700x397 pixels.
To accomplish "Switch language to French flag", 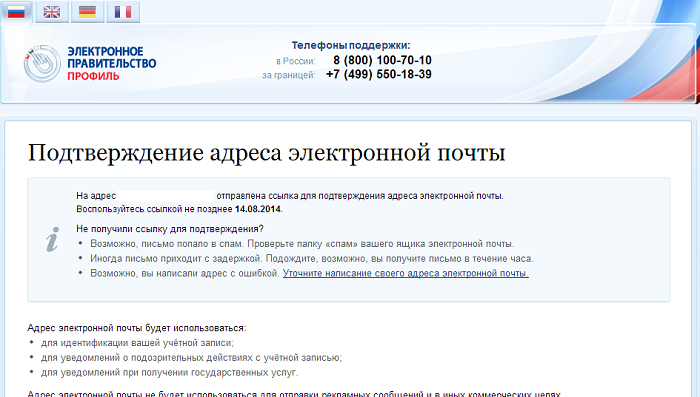I will pyautogui.click(x=123, y=12).
